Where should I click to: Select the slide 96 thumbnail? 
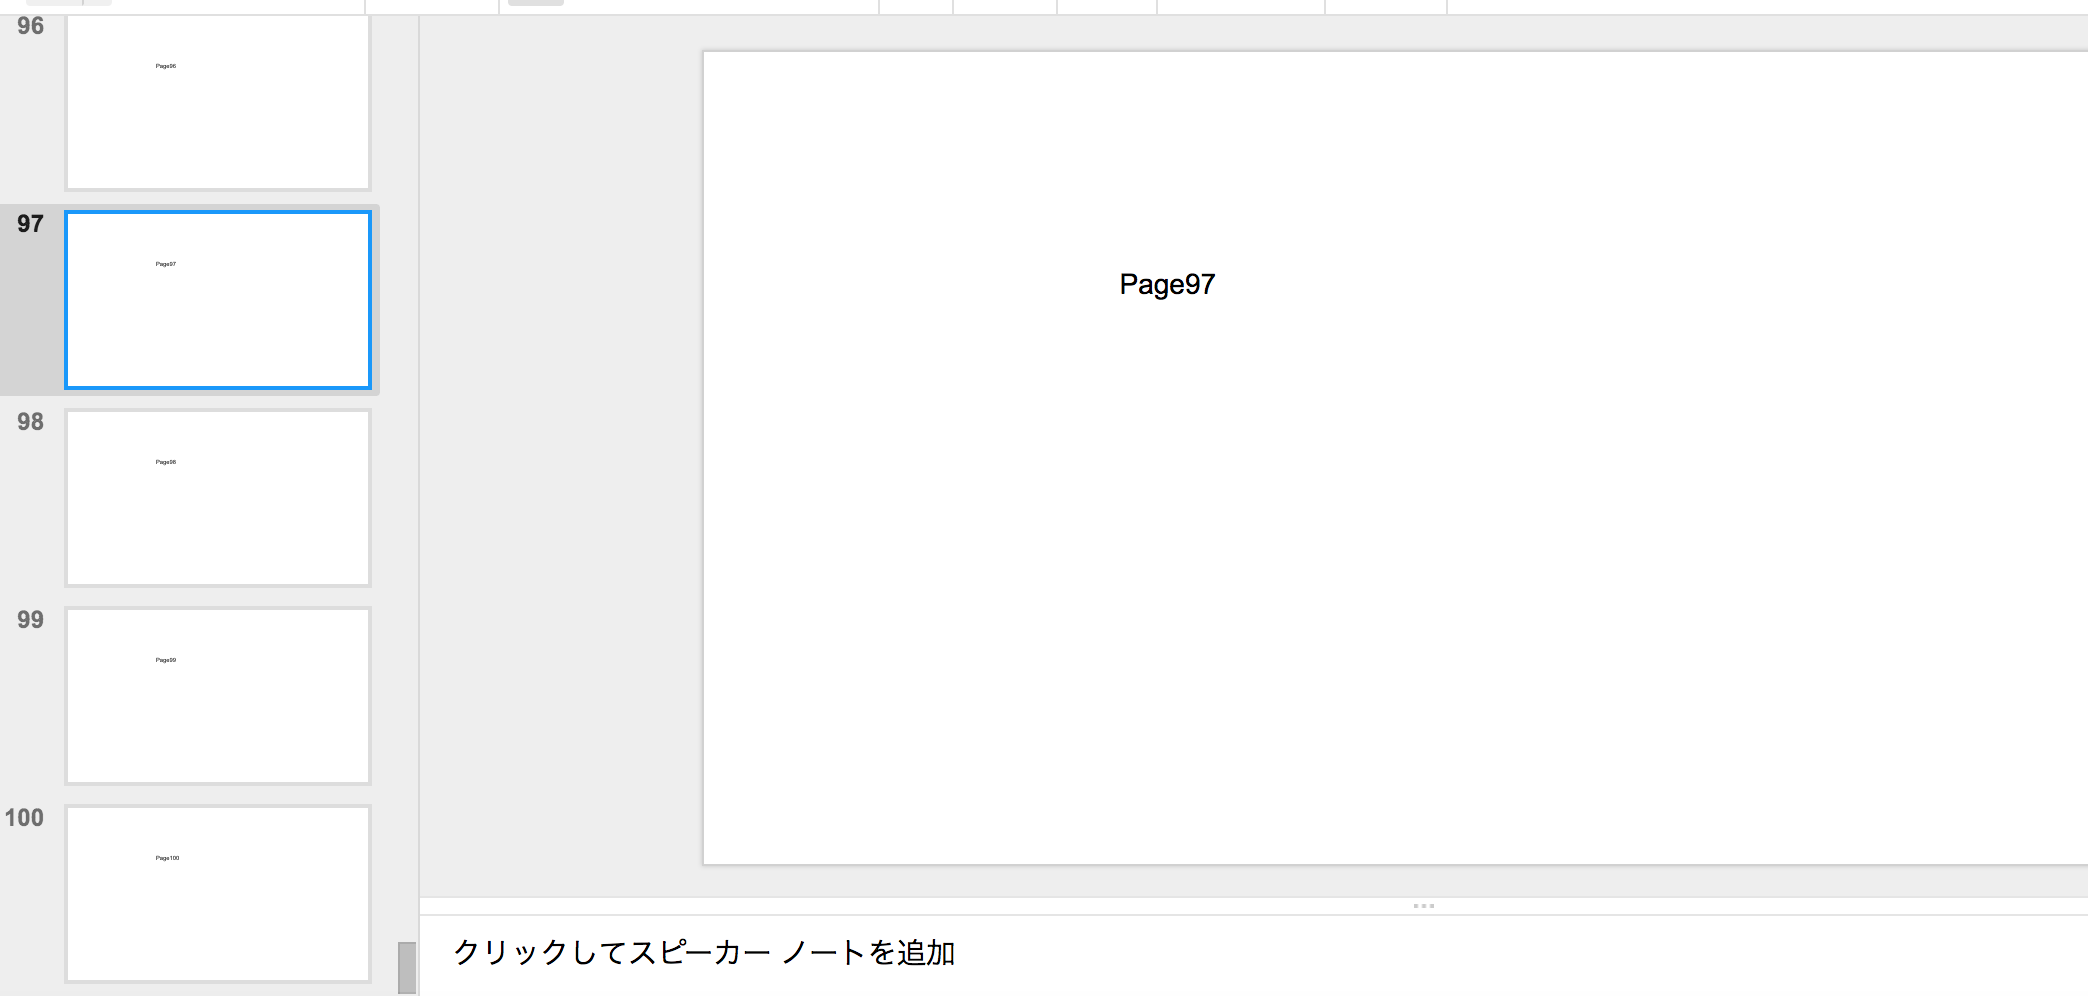point(218,100)
